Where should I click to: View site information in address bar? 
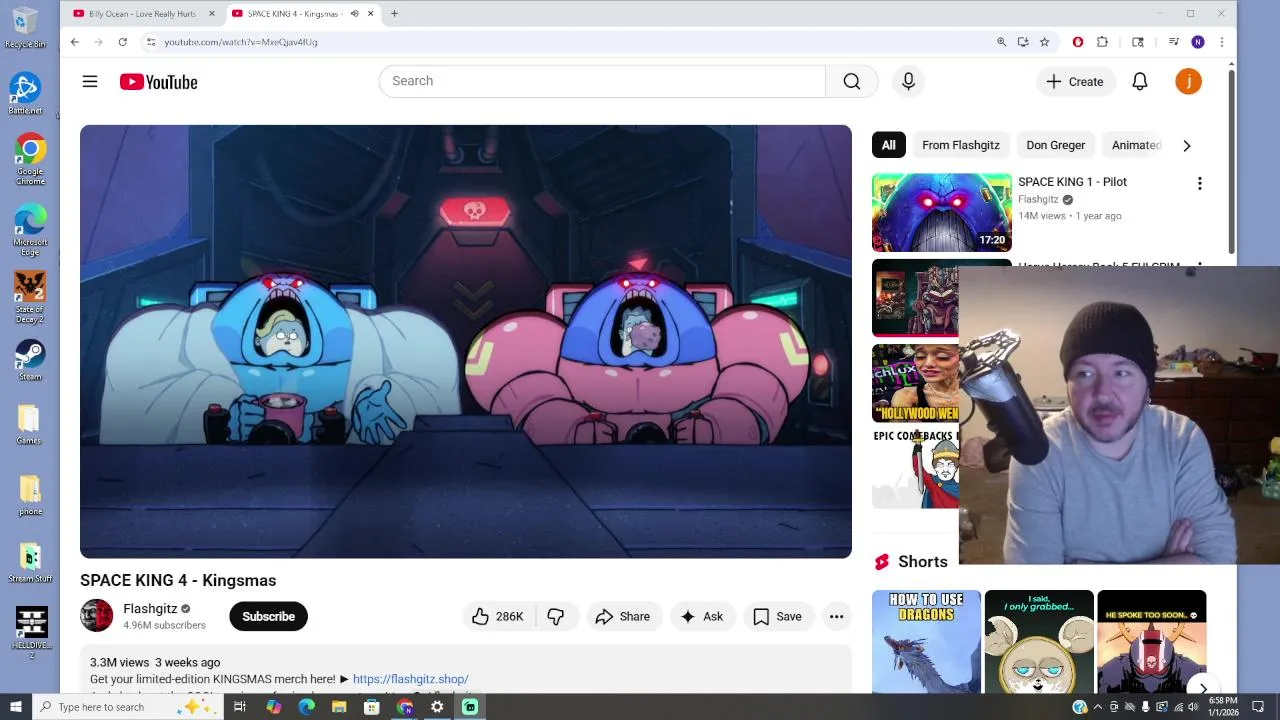151,42
